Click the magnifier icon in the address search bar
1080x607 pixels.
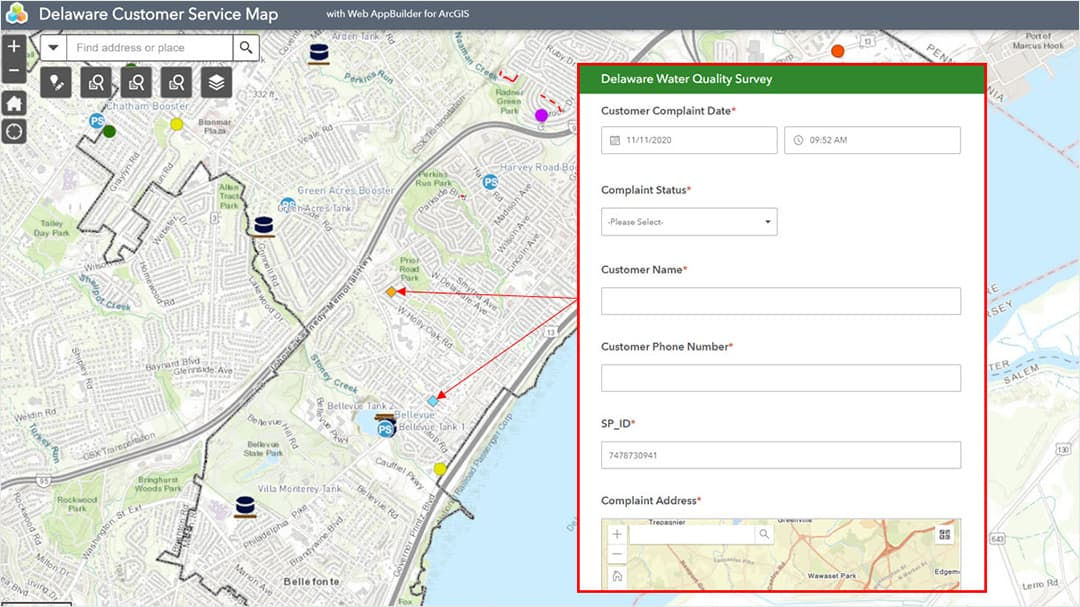[x=246, y=47]
